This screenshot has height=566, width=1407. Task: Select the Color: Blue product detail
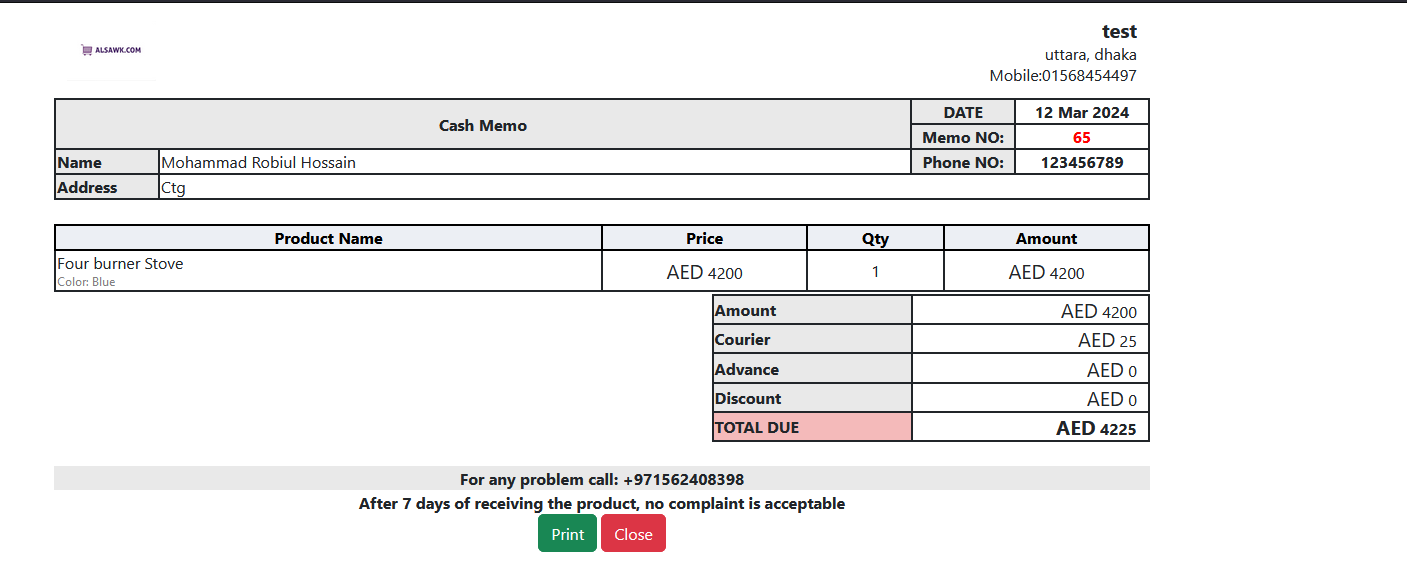(86, 282)
